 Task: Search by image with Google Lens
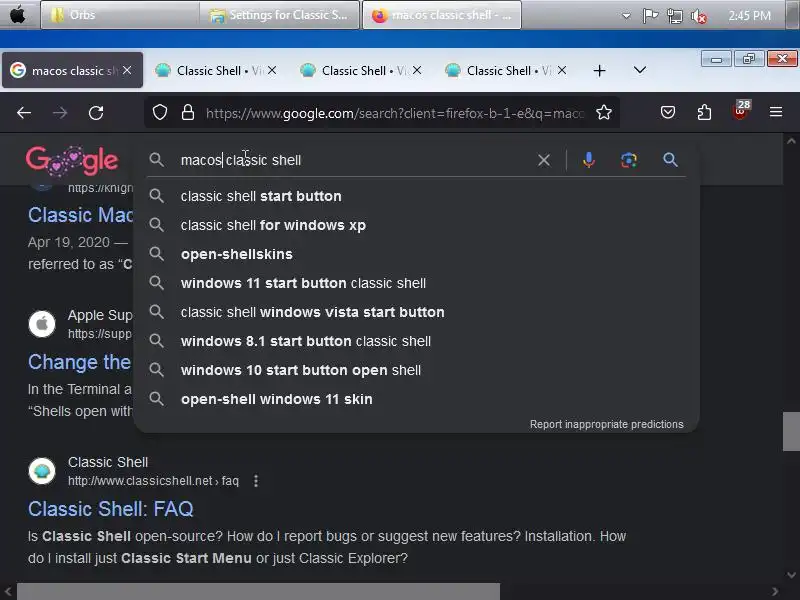[x=629, y=160]
